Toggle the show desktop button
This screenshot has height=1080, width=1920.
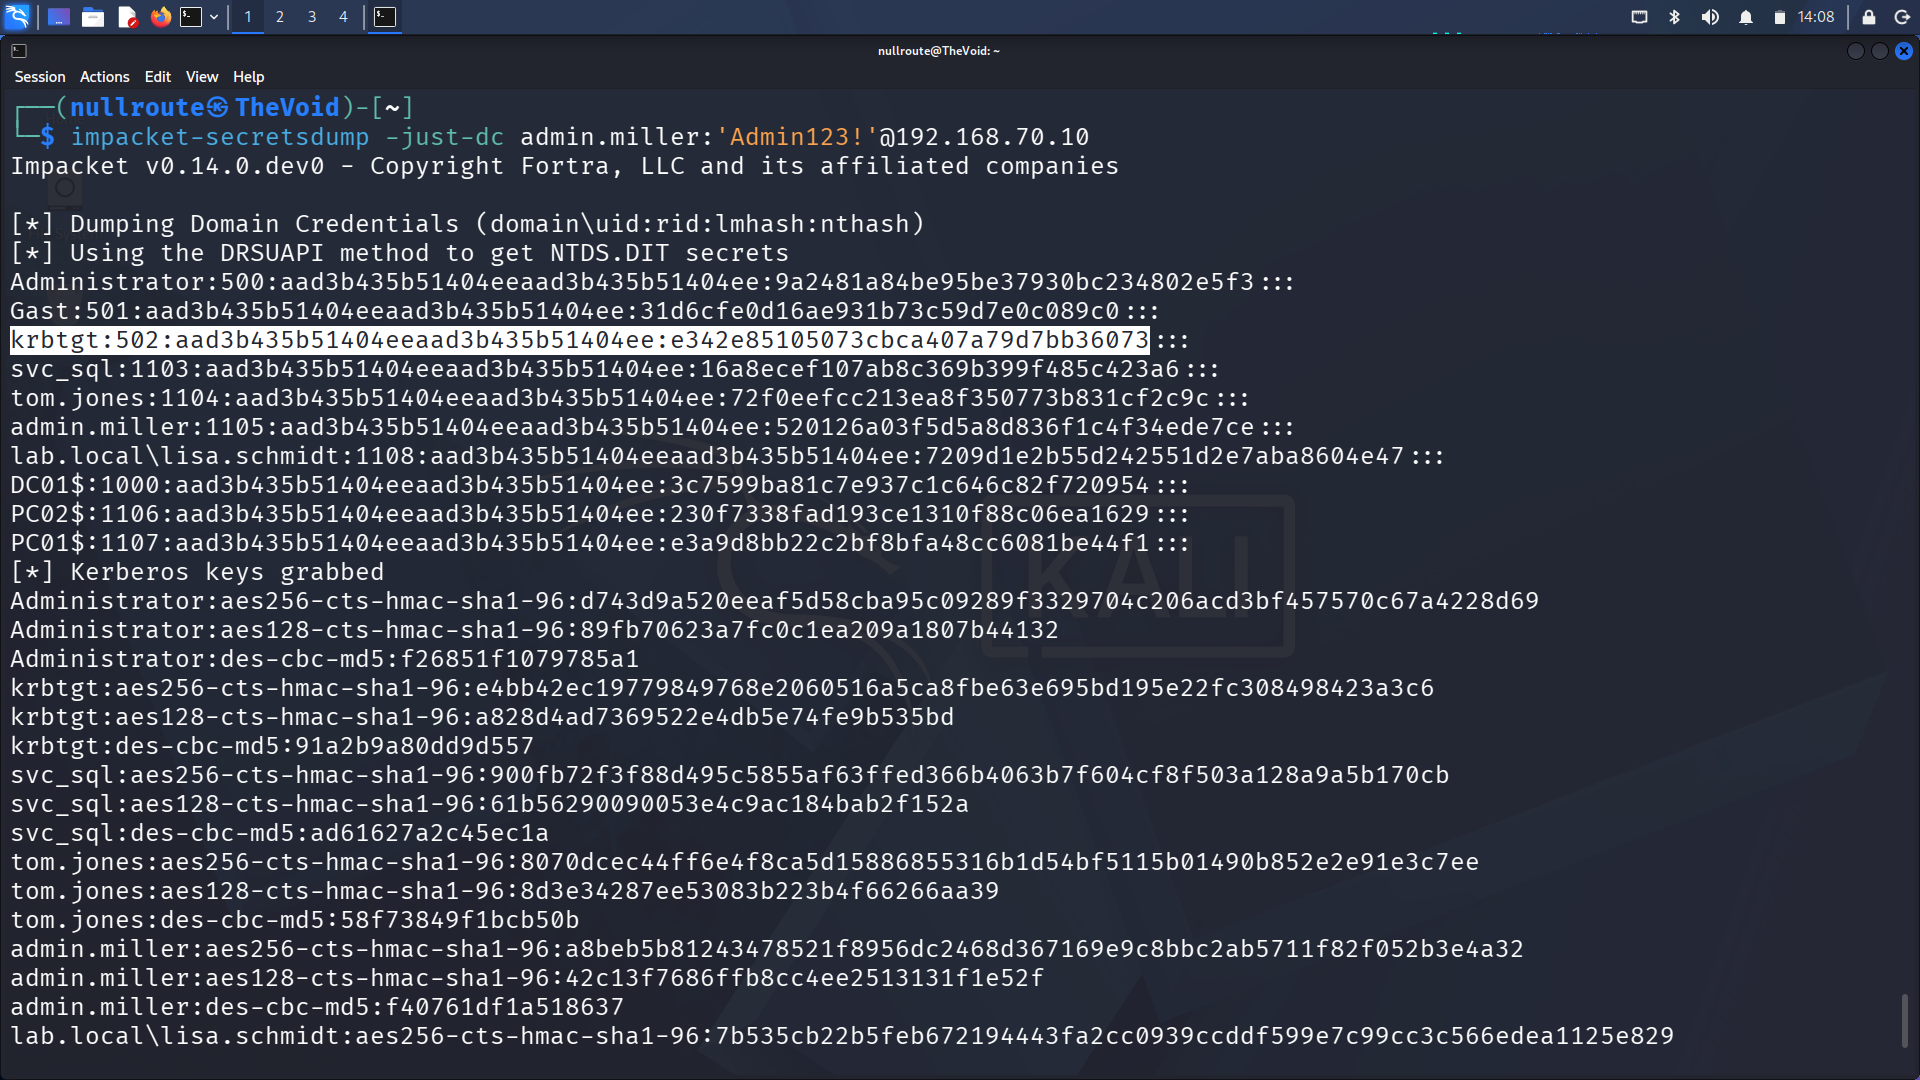58,16
